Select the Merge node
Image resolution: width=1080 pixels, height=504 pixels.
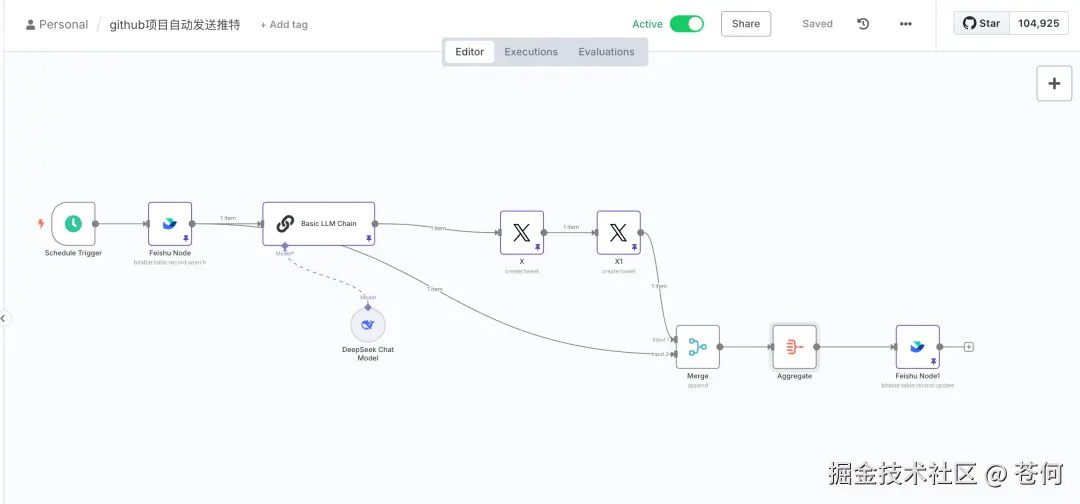pyautogui.click(x=698, y=347)
